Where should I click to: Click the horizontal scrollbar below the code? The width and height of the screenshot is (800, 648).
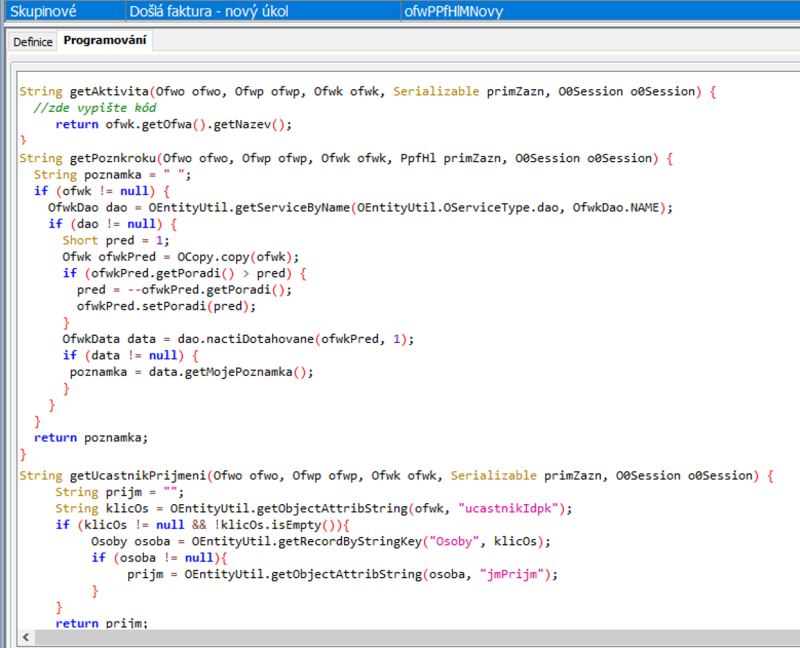(400, 637)
